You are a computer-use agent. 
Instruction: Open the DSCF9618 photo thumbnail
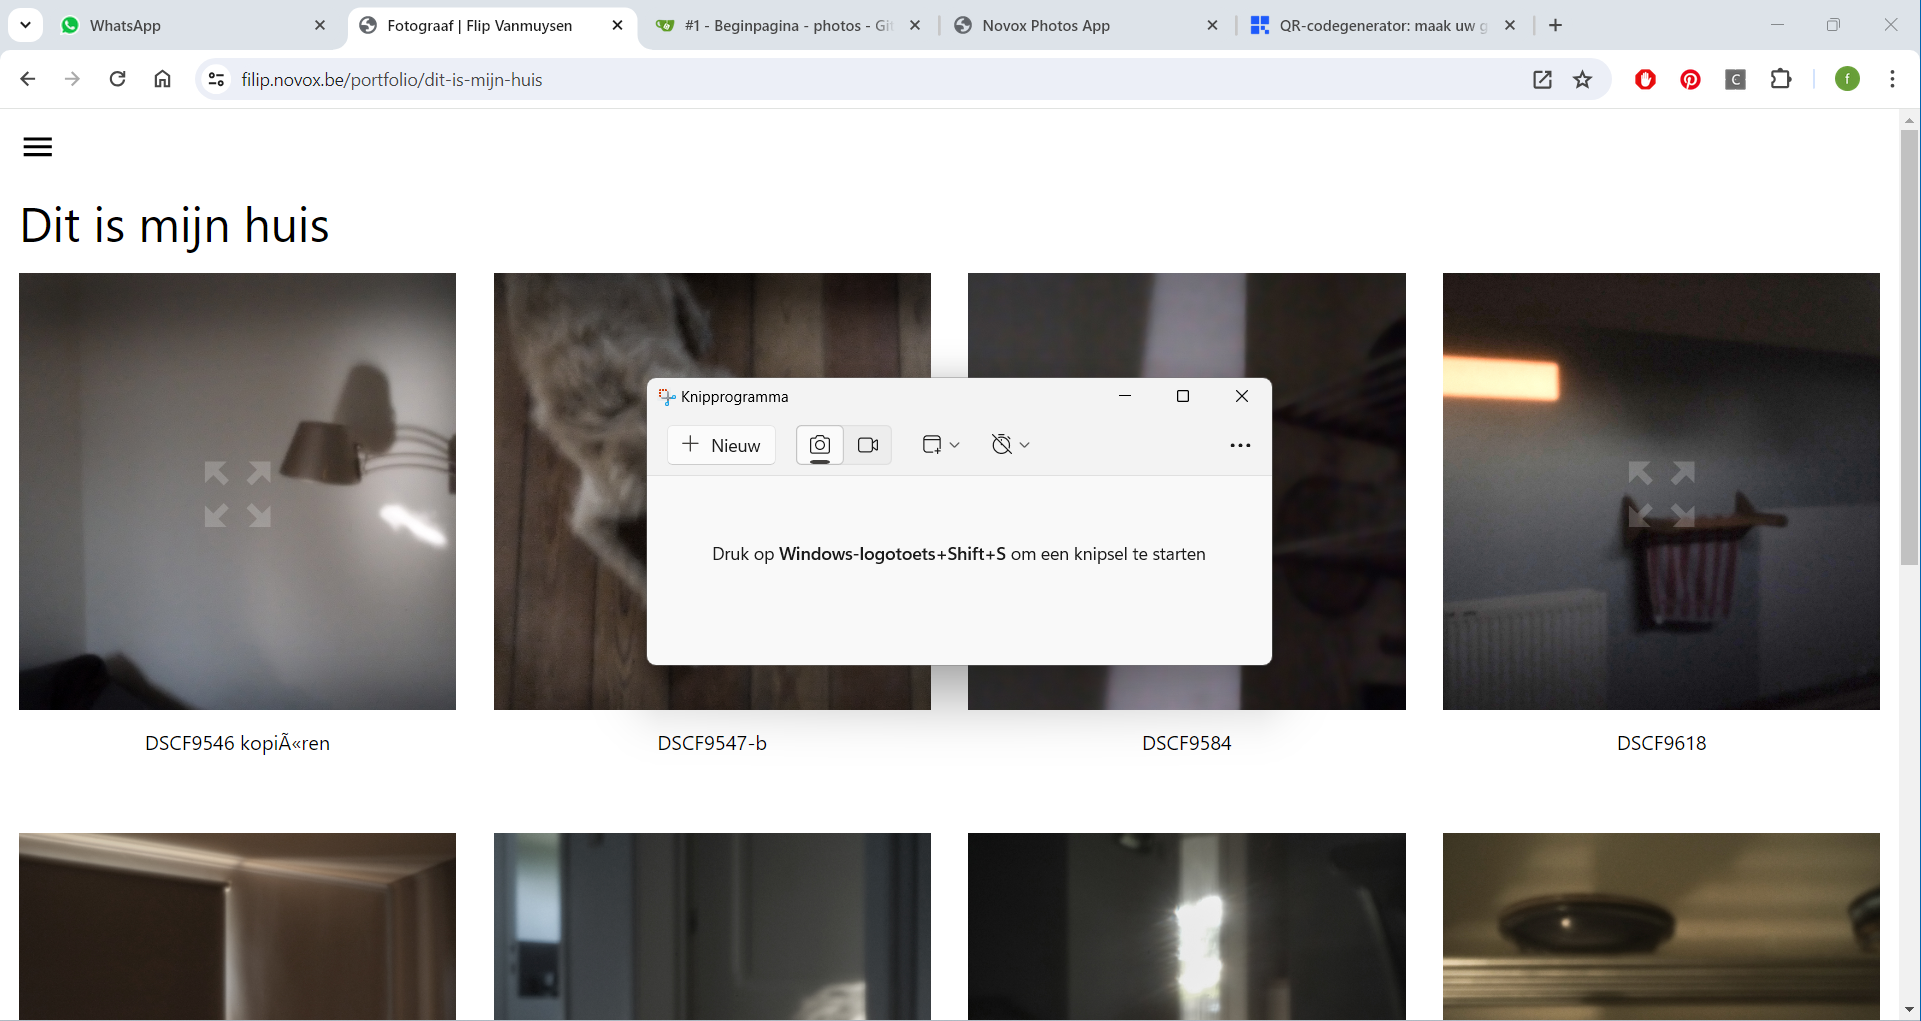[x=1661, y=491]
